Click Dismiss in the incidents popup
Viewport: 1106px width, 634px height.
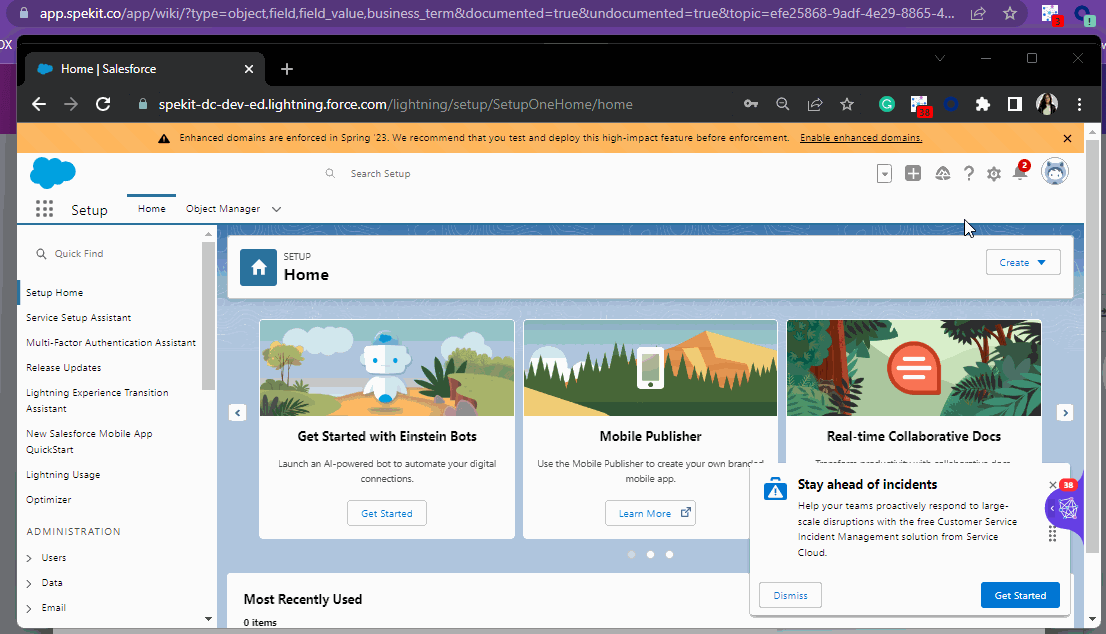pos(790,595)
